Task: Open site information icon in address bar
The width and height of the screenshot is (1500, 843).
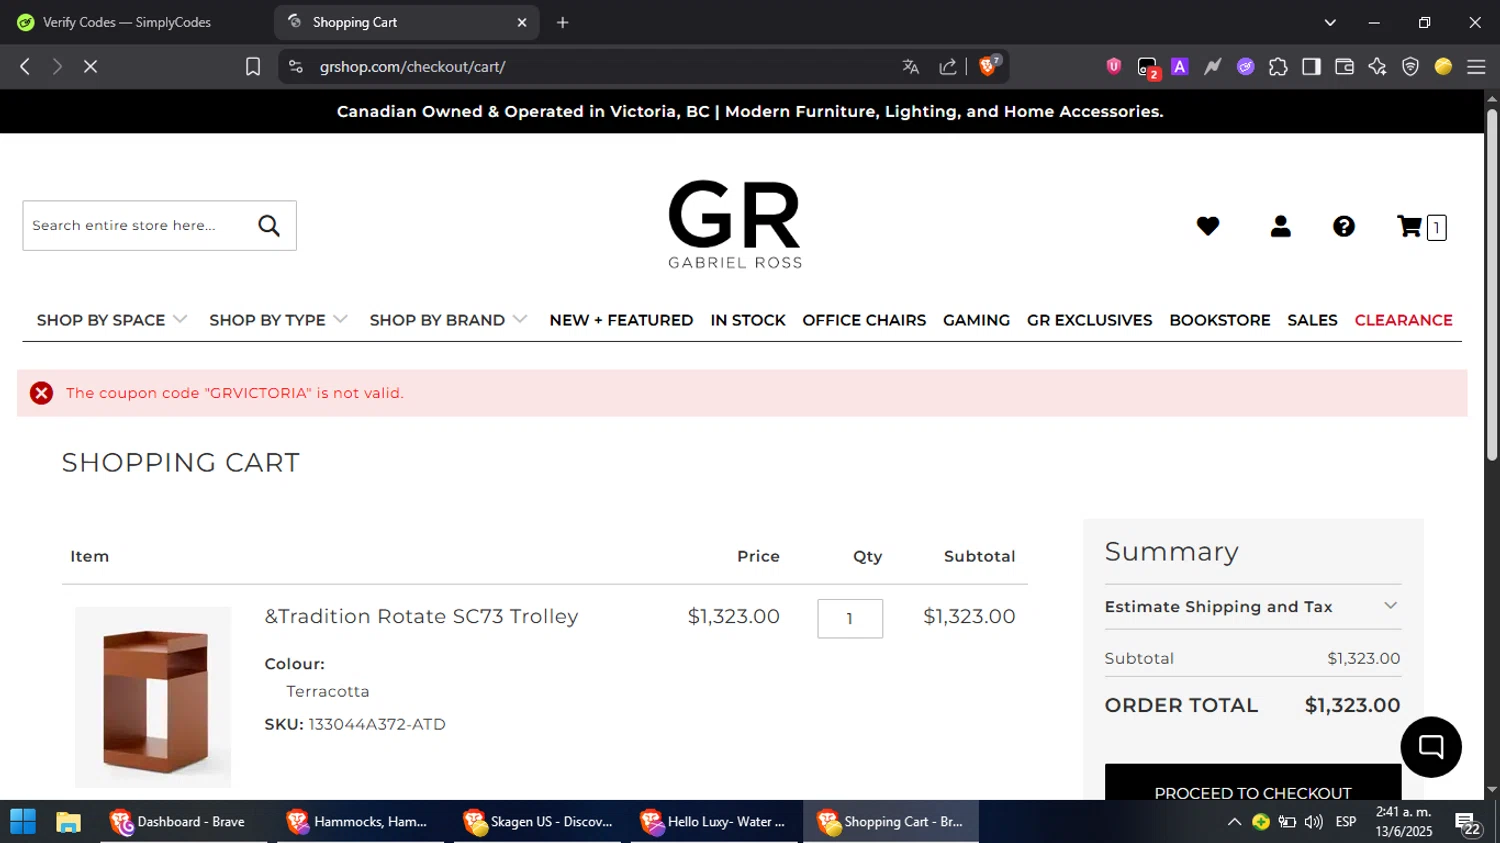Action: (x=295, y=67)
